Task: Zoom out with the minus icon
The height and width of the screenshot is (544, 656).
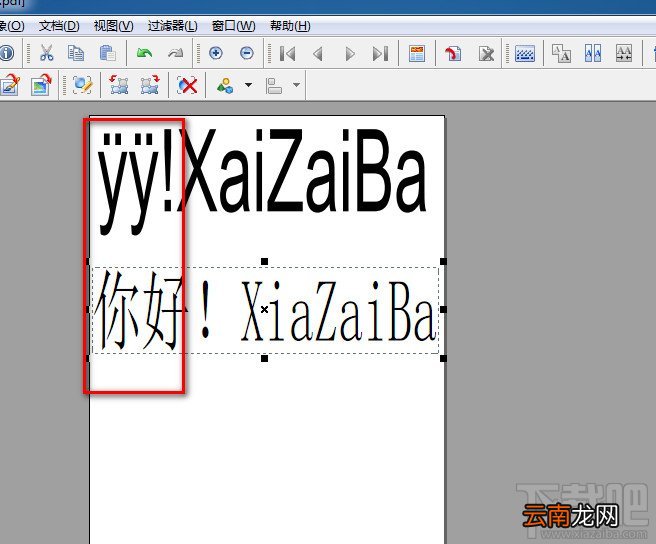Action: [247, 53]
